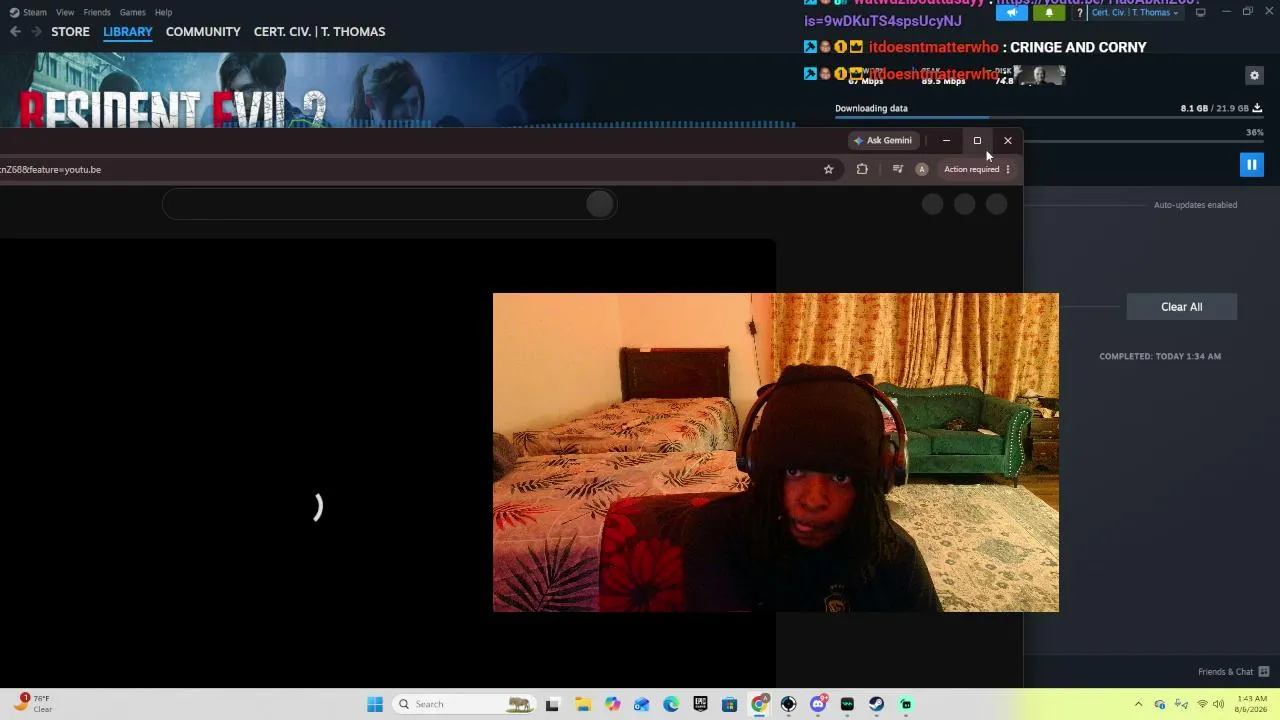
Task: Click the Resident Evil 2 banner in Steam
Action: click(x=398, y=90)
